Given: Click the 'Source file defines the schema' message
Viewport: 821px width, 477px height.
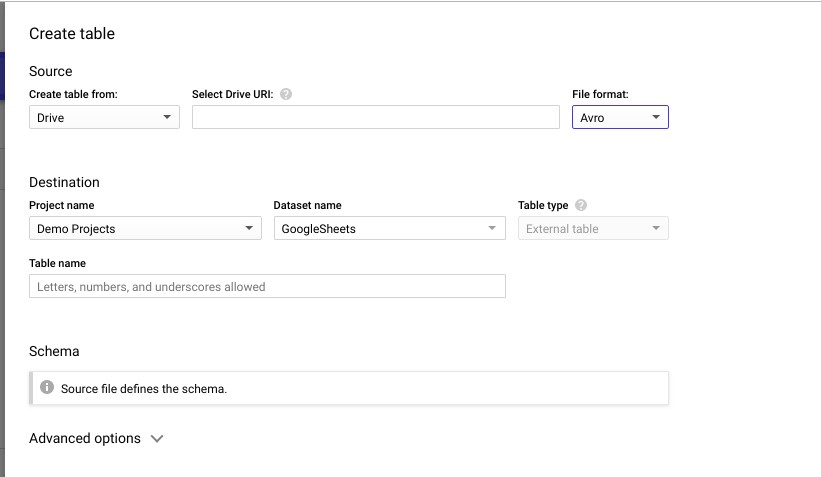Looking at the screenshot, I should click(x=144, y=389).
